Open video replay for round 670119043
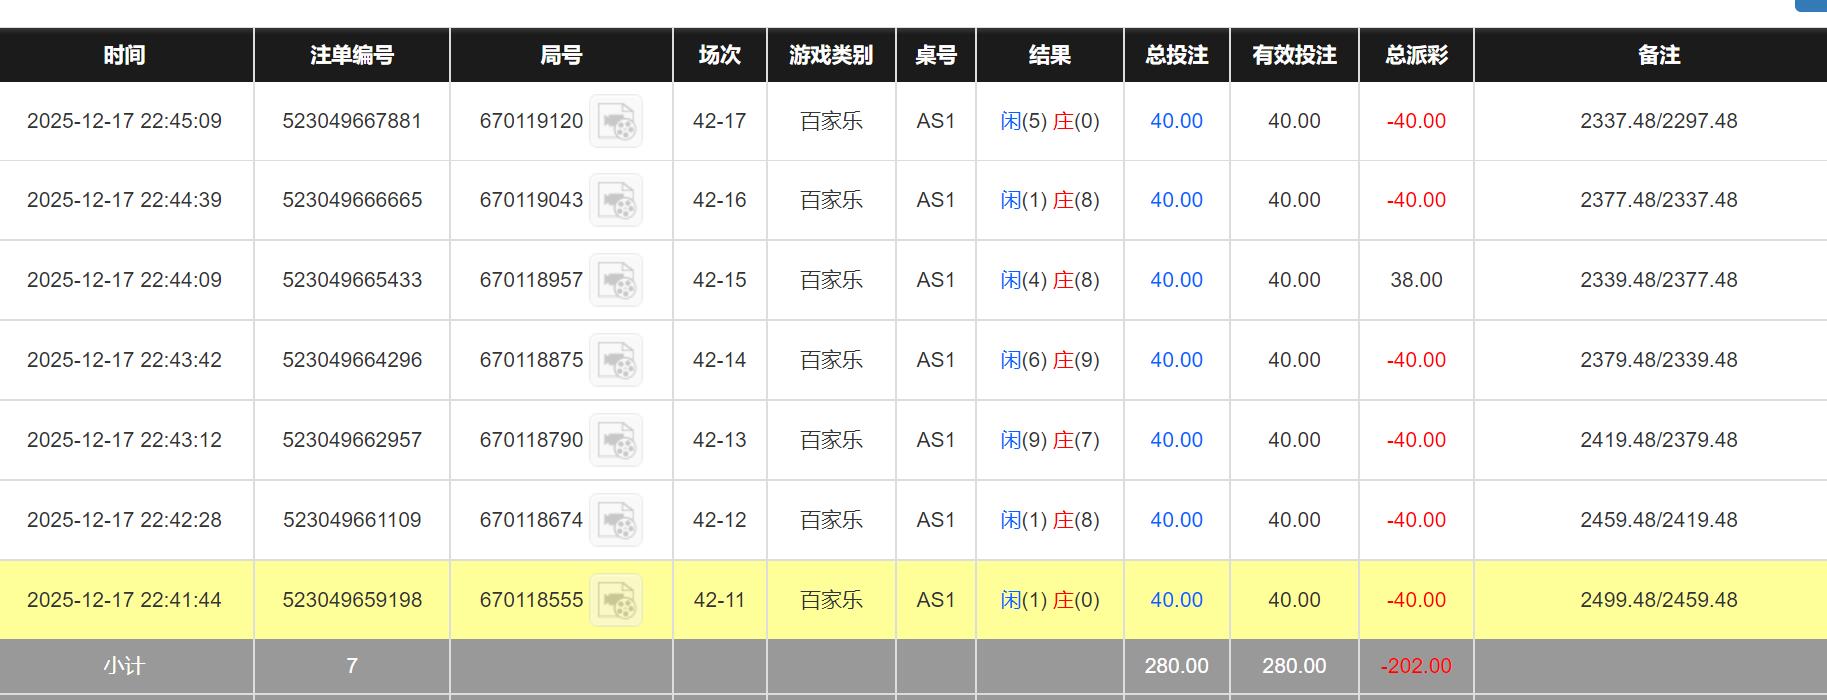Screen dimensions: 1827x700 click(617, 200)
